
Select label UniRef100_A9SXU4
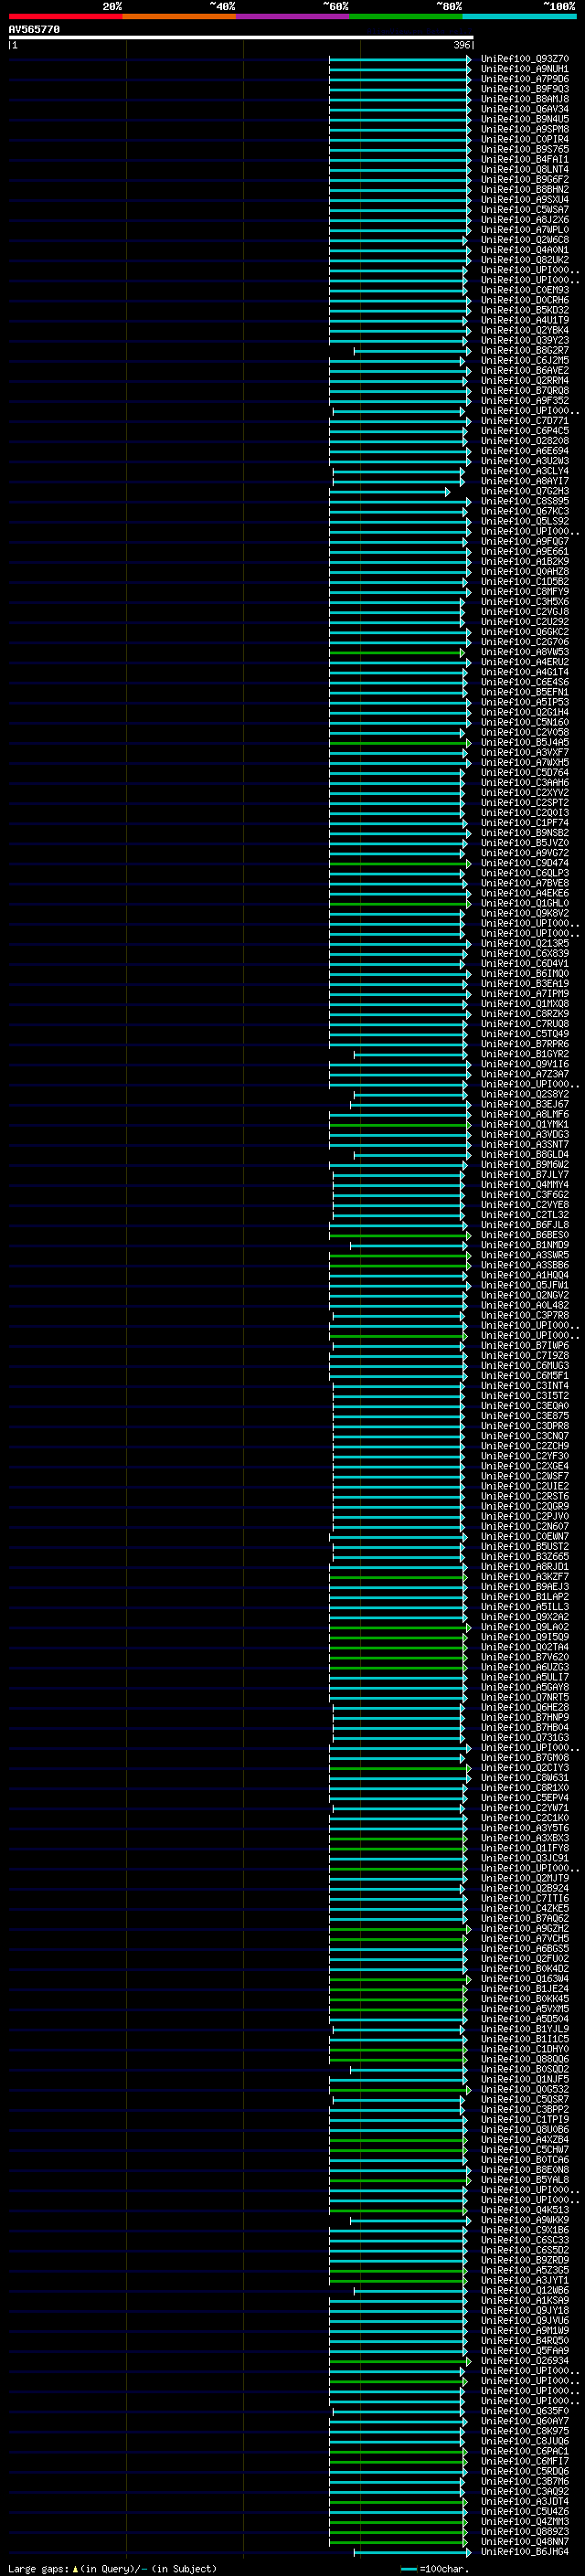[525, 199]
